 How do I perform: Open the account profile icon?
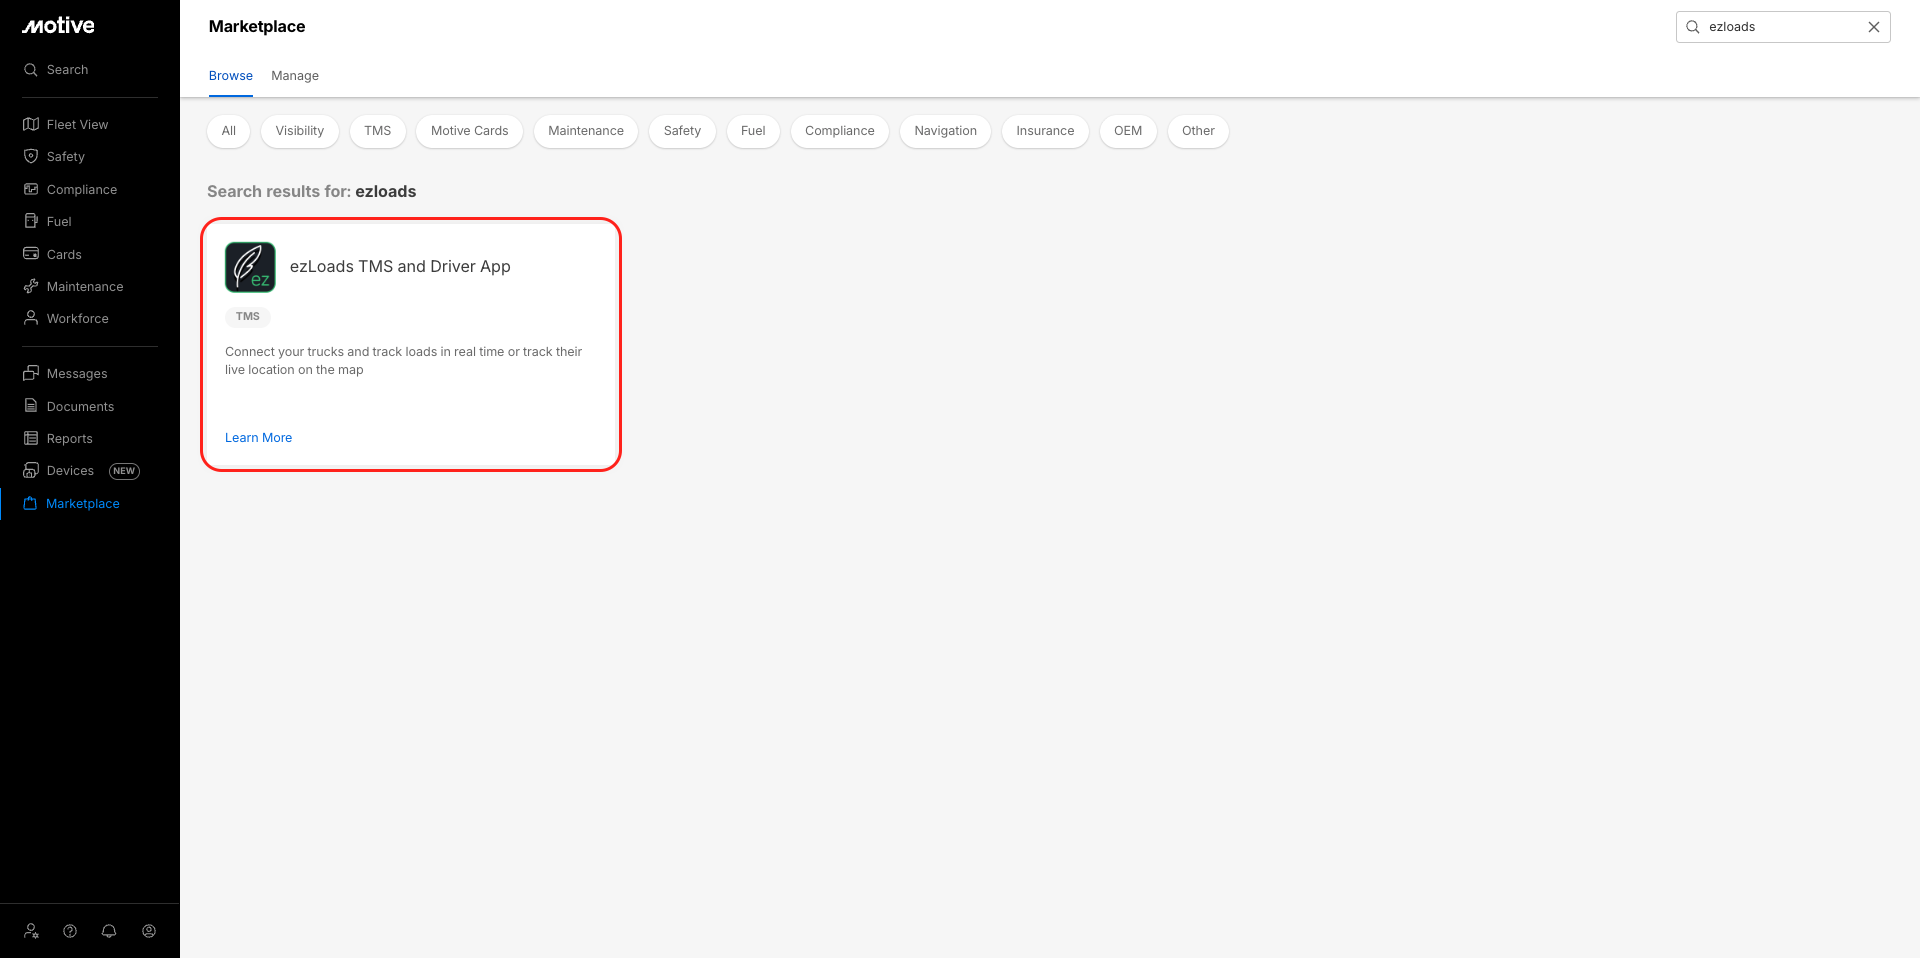(x=149, y=931)
